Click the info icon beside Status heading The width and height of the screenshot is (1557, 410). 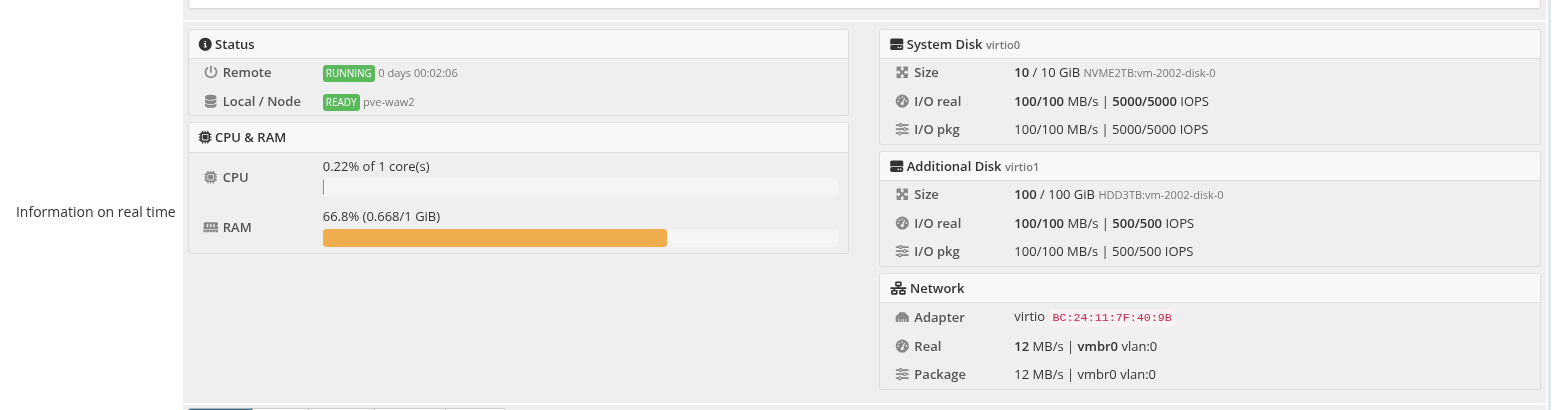[x=205, y=45]
